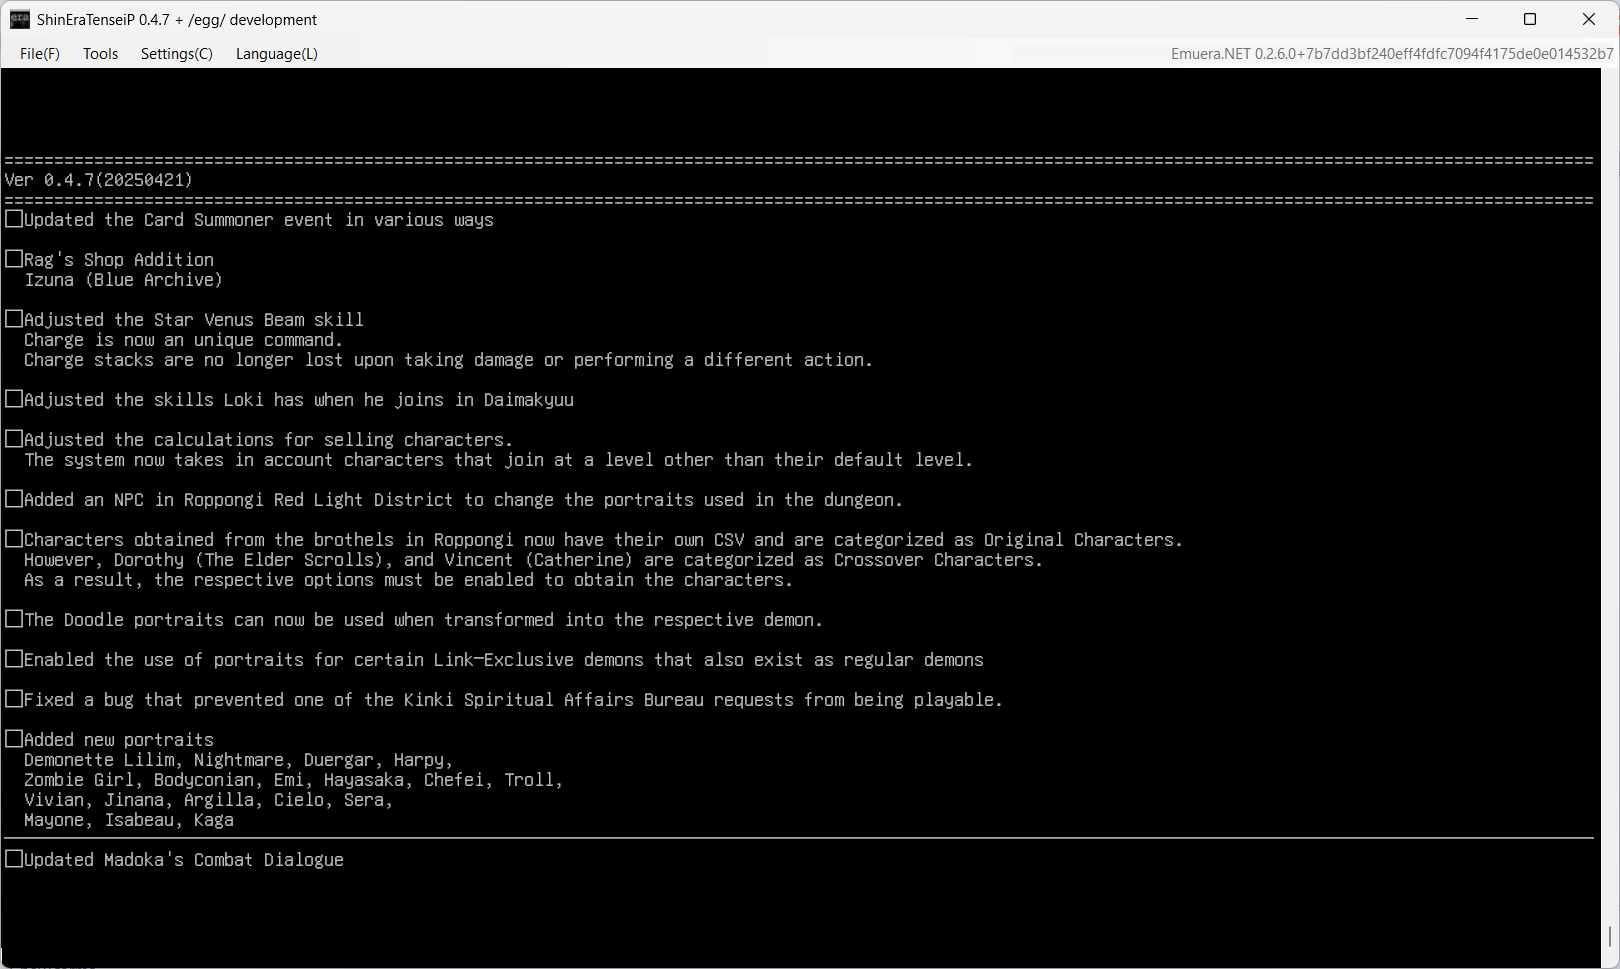The height and width of the screenshot is (969, 1620).
Task: Open the Tools menu
Action: (100, 54)
